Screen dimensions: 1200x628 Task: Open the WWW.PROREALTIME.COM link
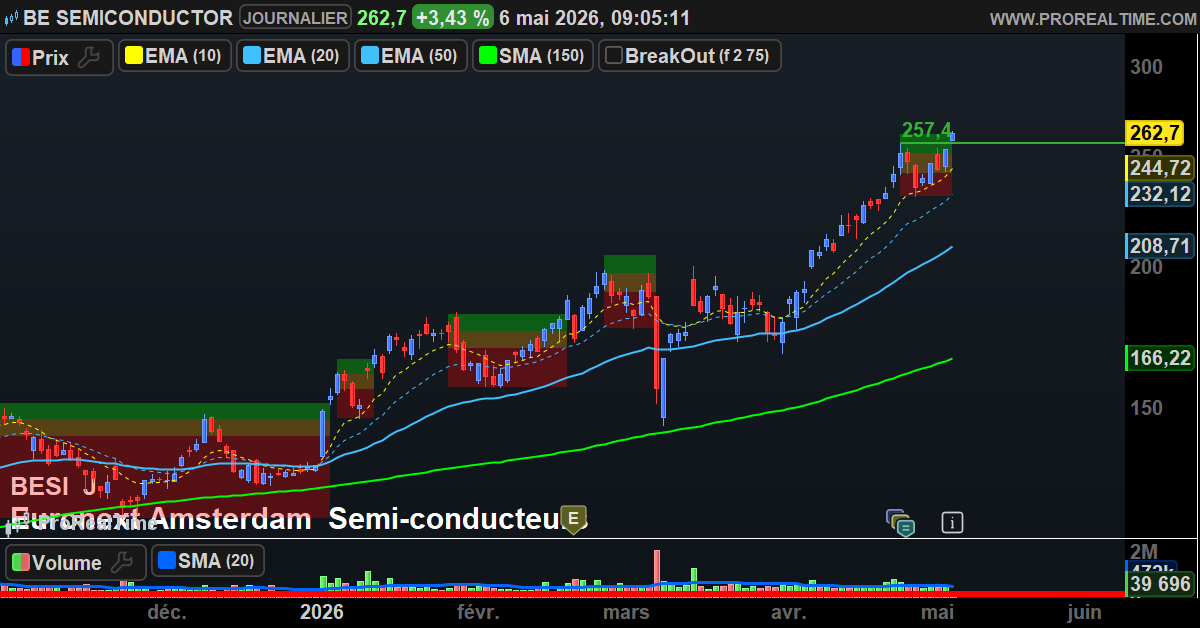1092,19
